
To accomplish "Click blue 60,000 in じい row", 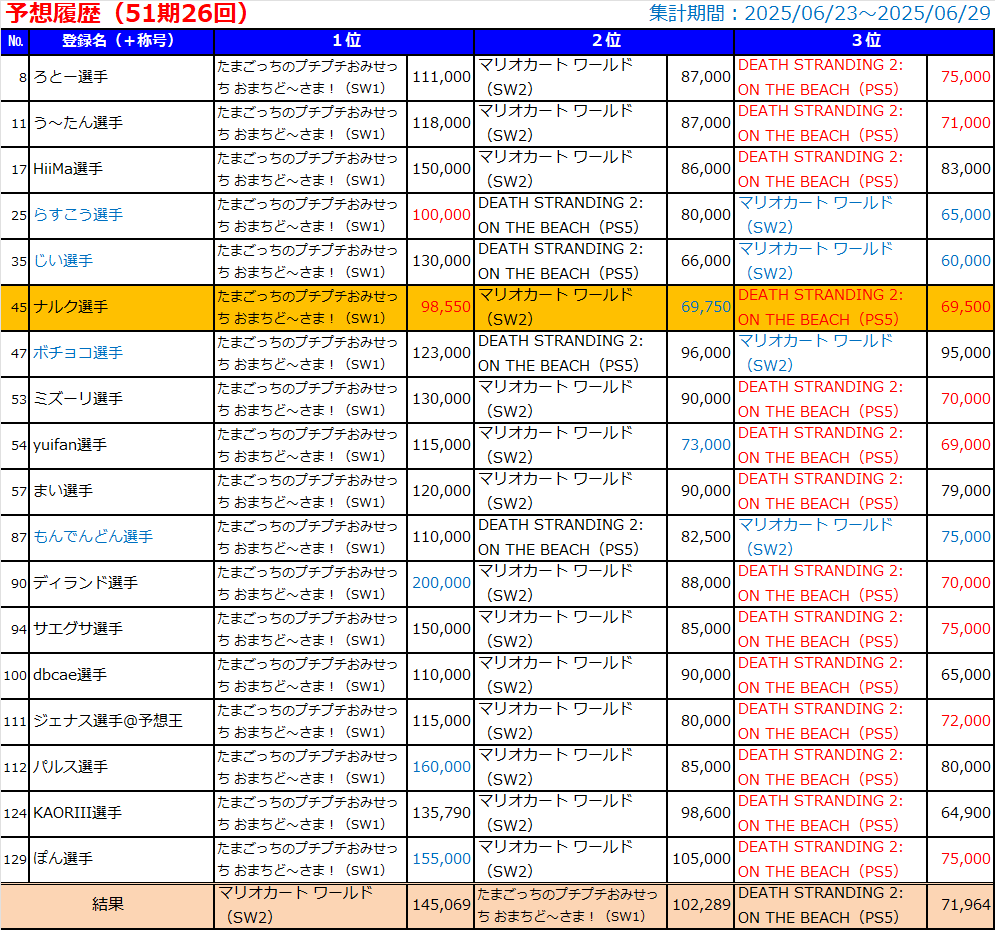I will click(x=966, y=261).
